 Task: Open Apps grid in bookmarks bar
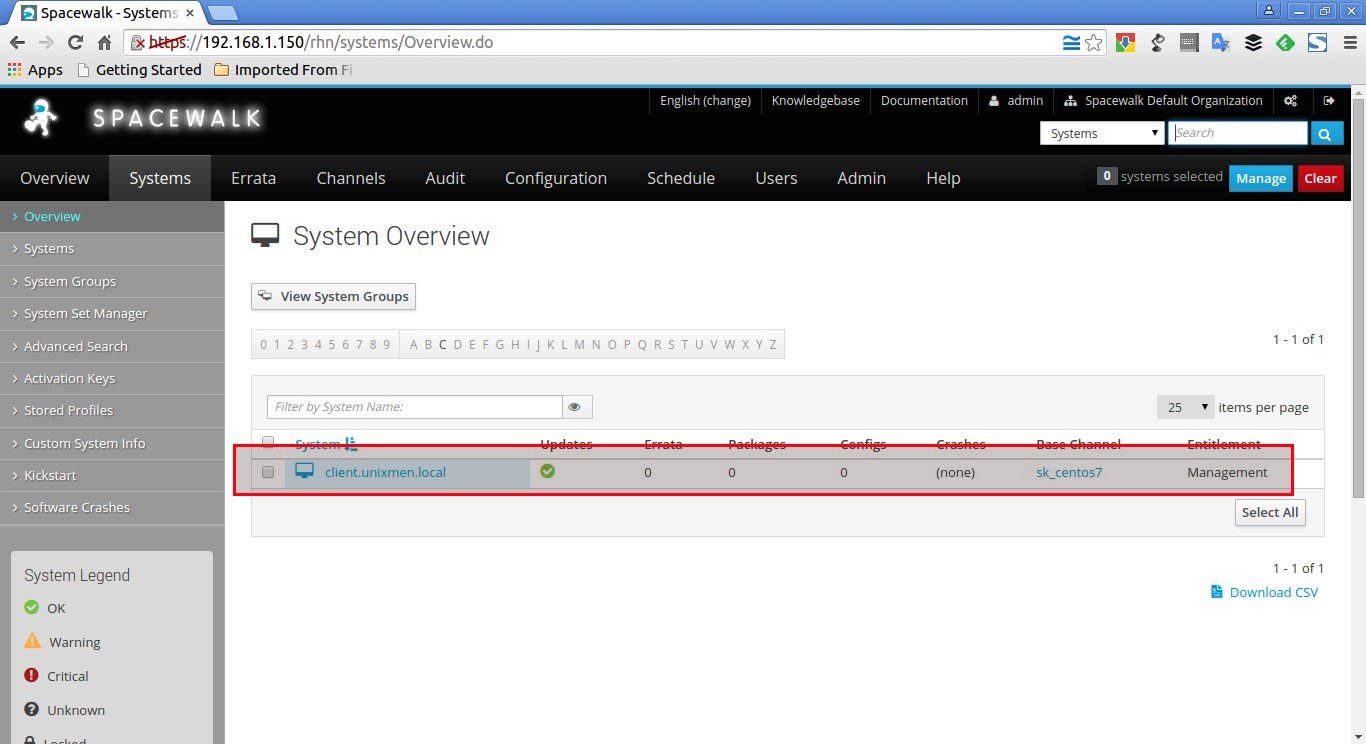coord(35,70)
